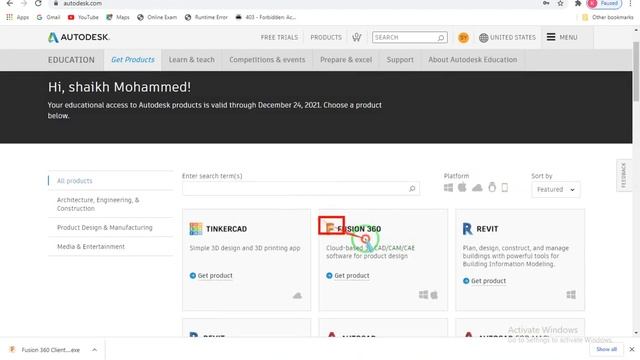Click the EDUCATION heading link
This screenshot has height=360, width=640.
[x=71, y=60]
